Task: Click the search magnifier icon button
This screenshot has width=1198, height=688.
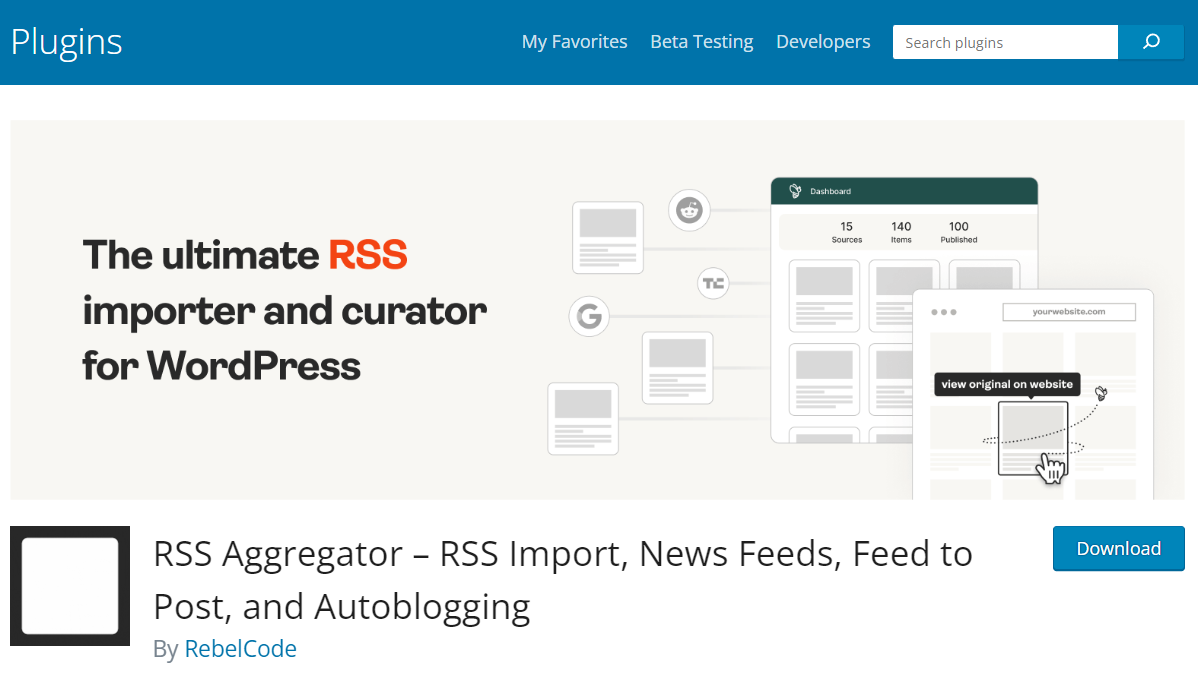Action: pos(1151,42)
